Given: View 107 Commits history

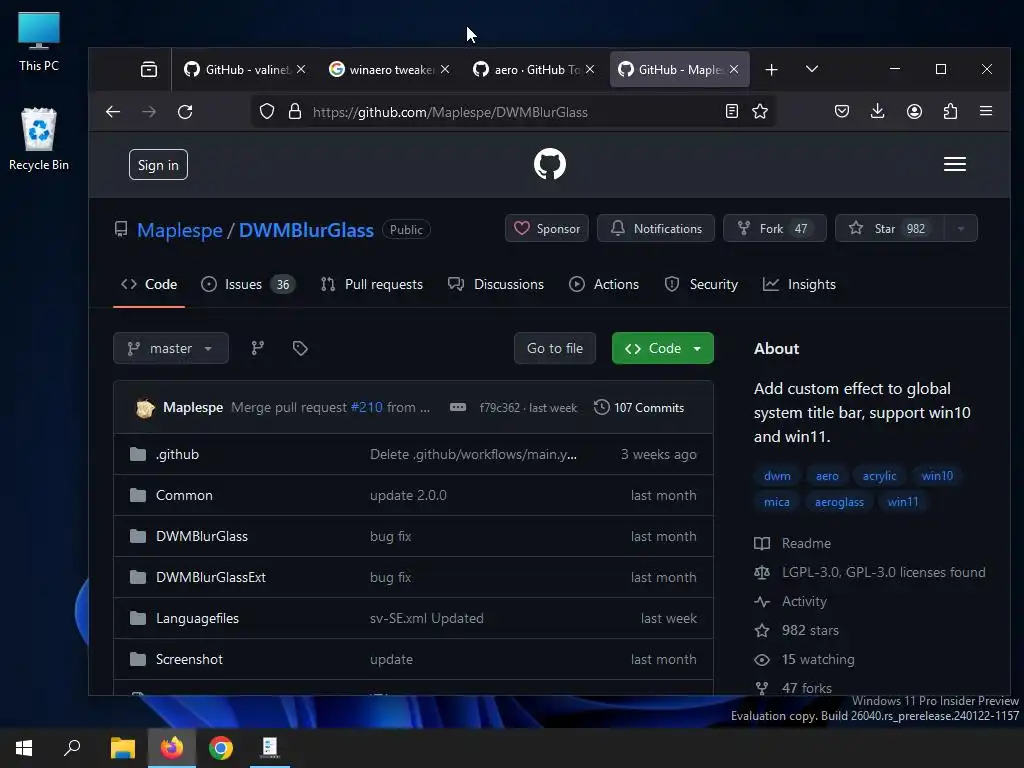Looking at the screenshot, I should [639, 408].
